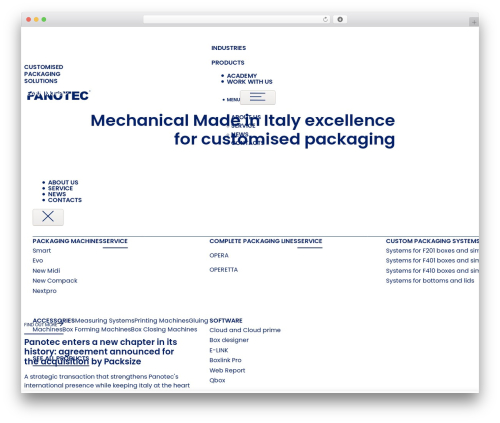Open Custom Packaging Systems heading
Viewport: 500px width, 423px height.
pos(432,241)
